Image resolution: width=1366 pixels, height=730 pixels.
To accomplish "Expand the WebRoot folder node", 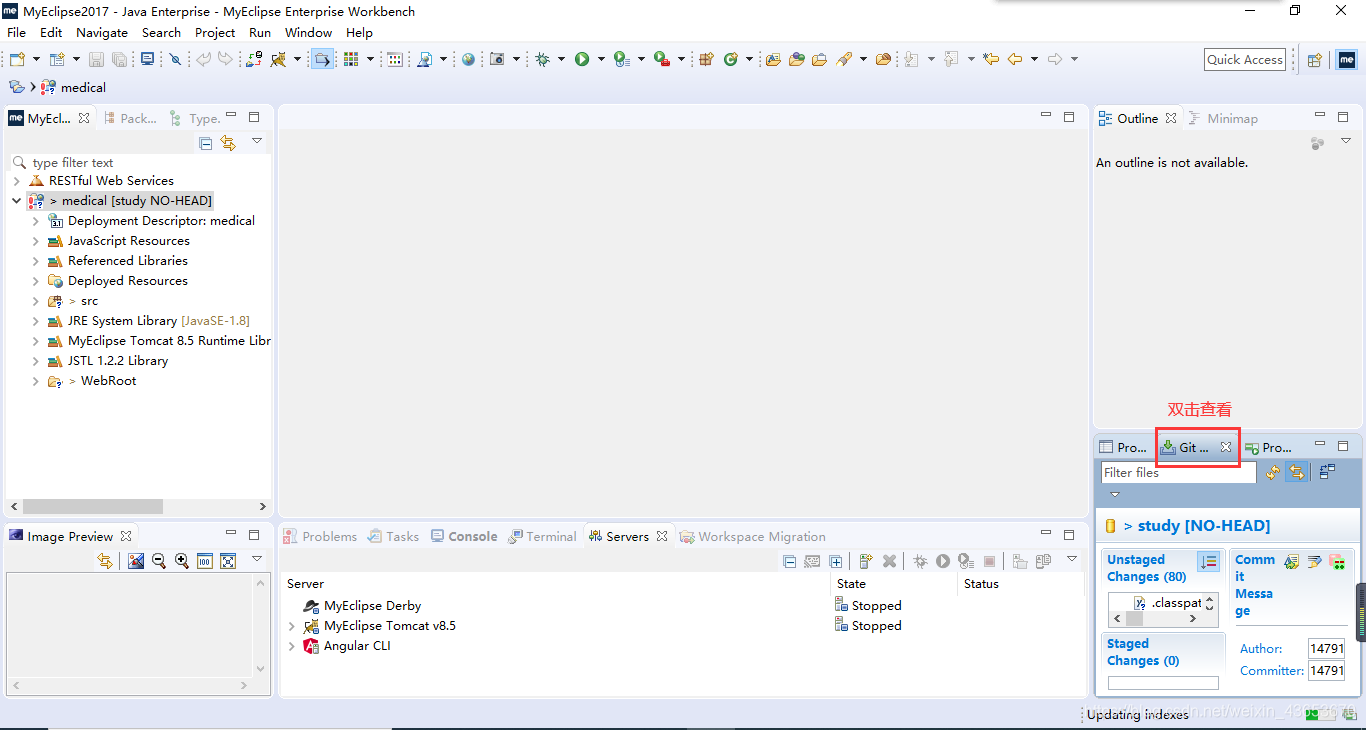I will point(36,381).
